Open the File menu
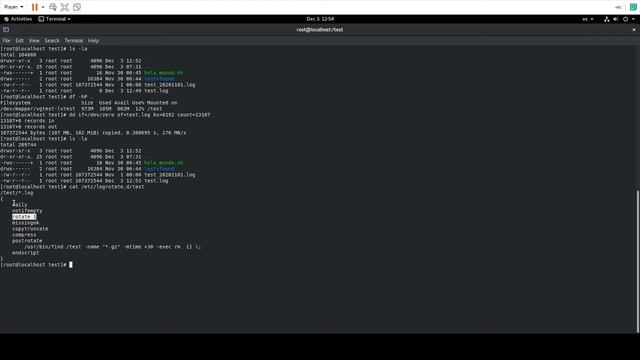 (6, 40)
